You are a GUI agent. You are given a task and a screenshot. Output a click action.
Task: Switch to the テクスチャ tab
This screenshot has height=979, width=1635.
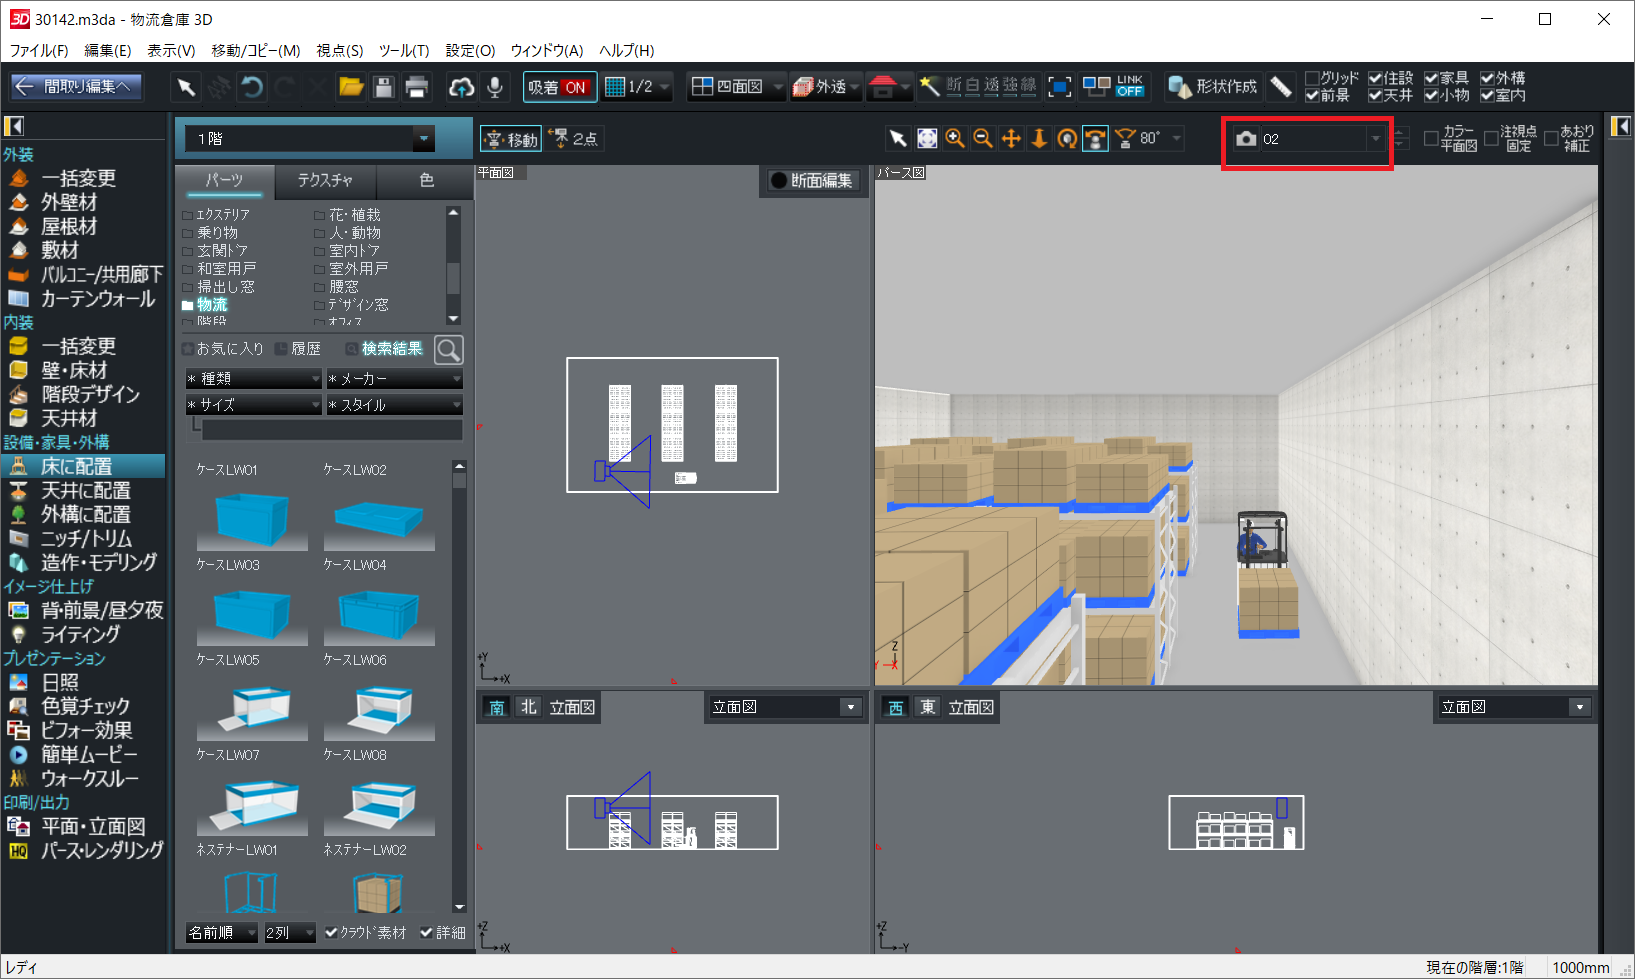325,180
